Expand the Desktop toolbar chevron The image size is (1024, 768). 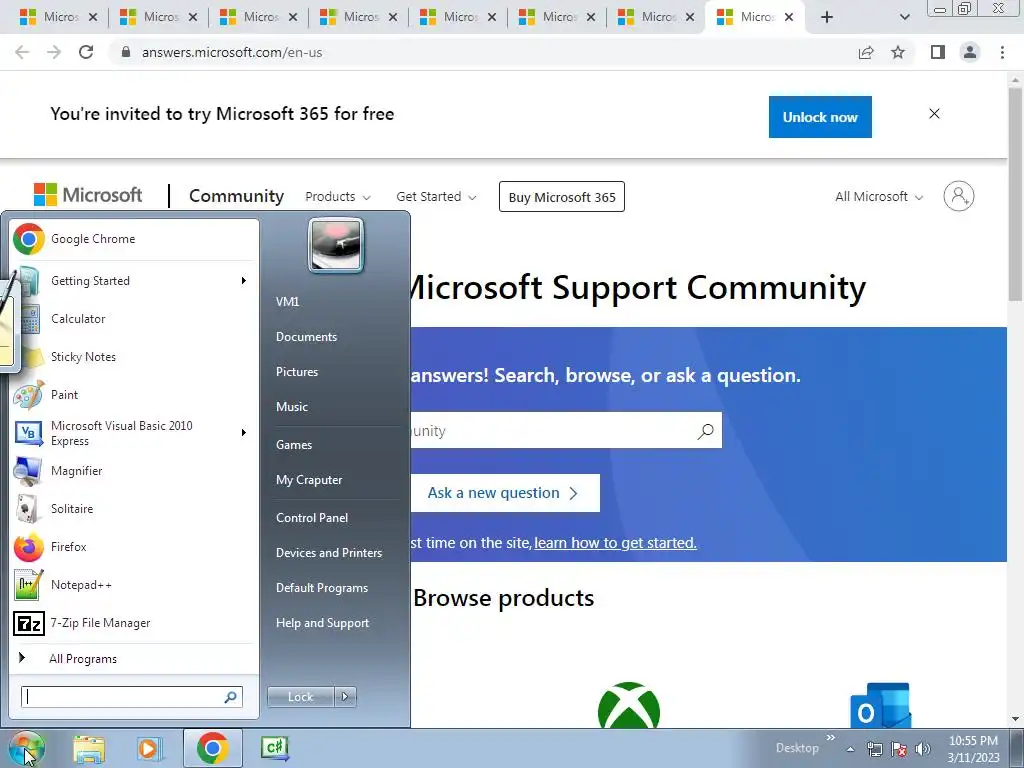coord(831,738)
